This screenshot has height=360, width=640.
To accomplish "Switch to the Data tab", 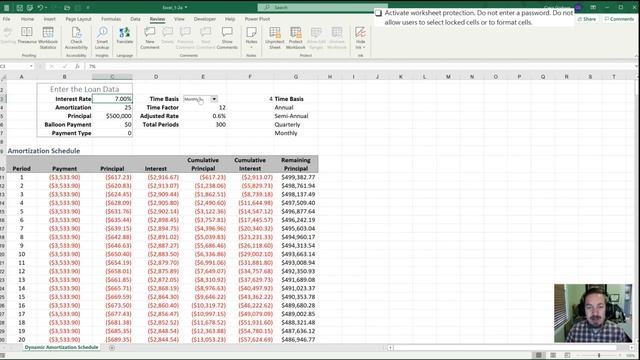I will click(135, 19).
